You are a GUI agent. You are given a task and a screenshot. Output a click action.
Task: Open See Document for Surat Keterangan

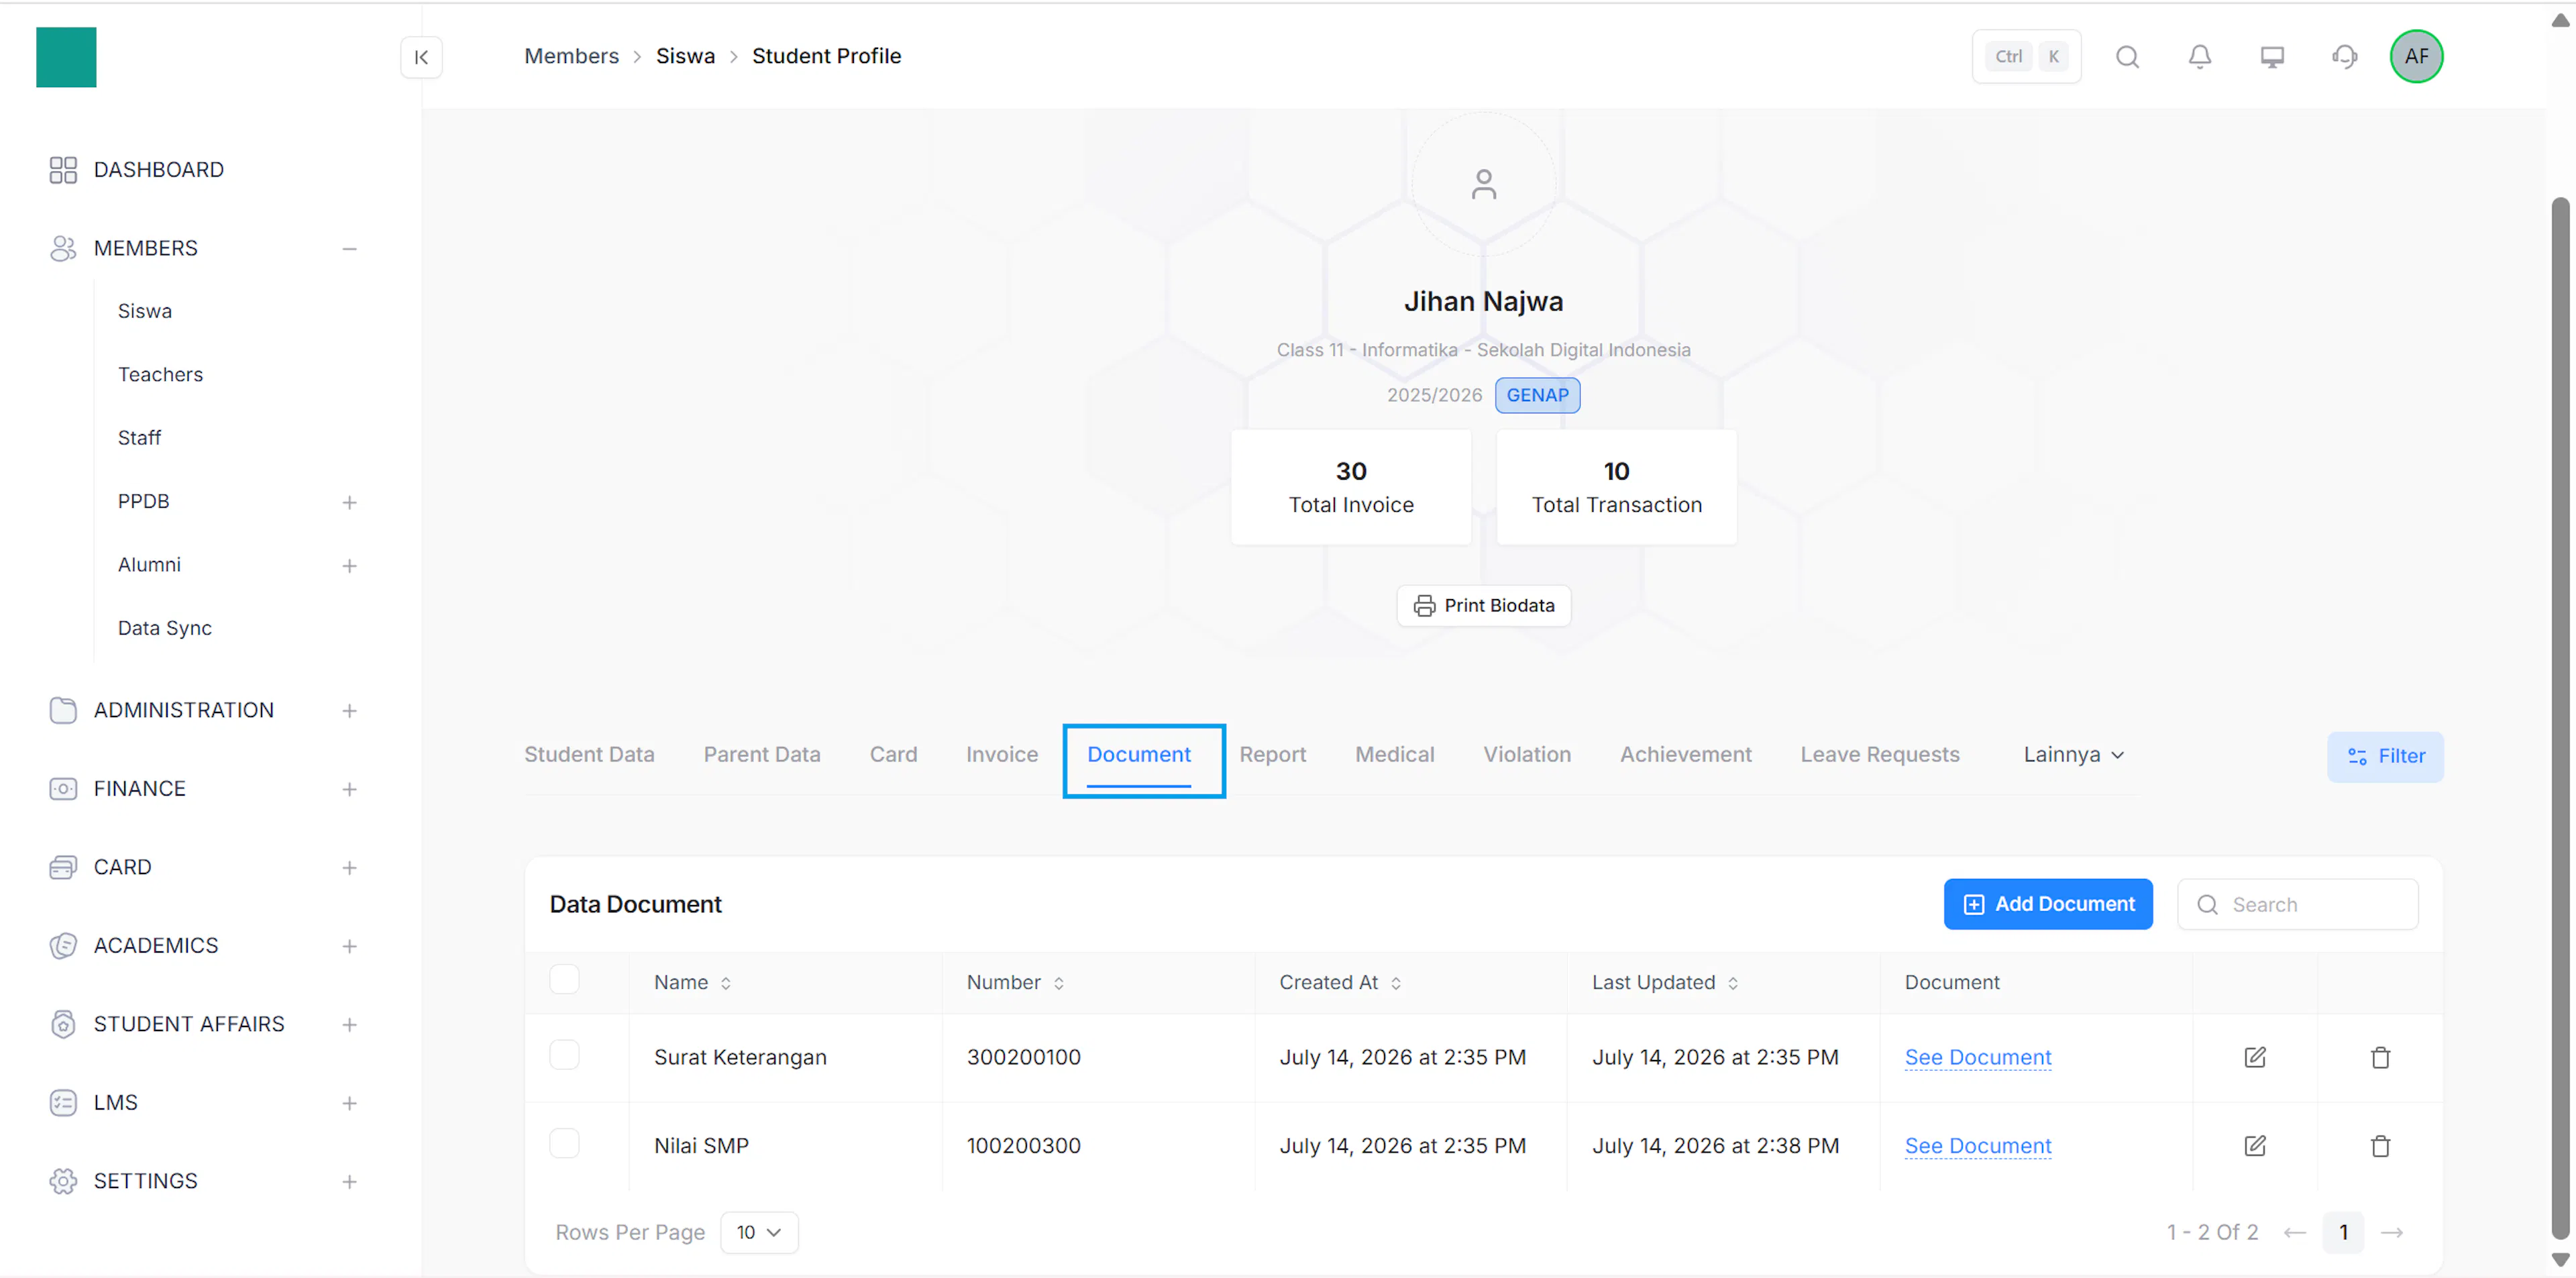coord(1977,1057)
